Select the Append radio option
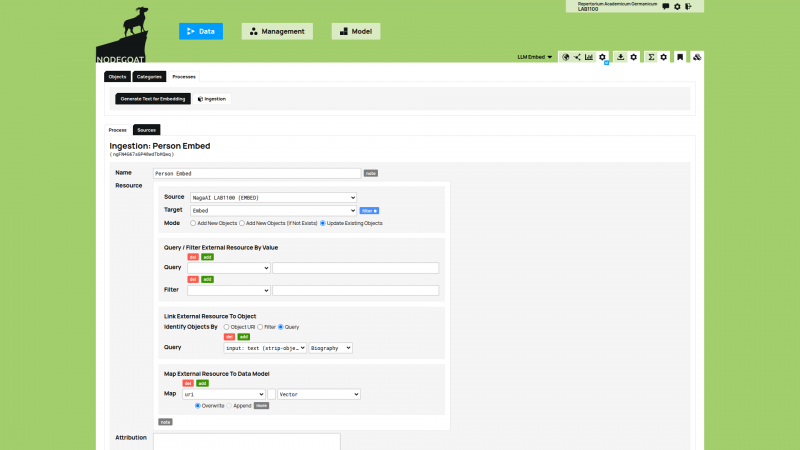 [x=230, y=406]
